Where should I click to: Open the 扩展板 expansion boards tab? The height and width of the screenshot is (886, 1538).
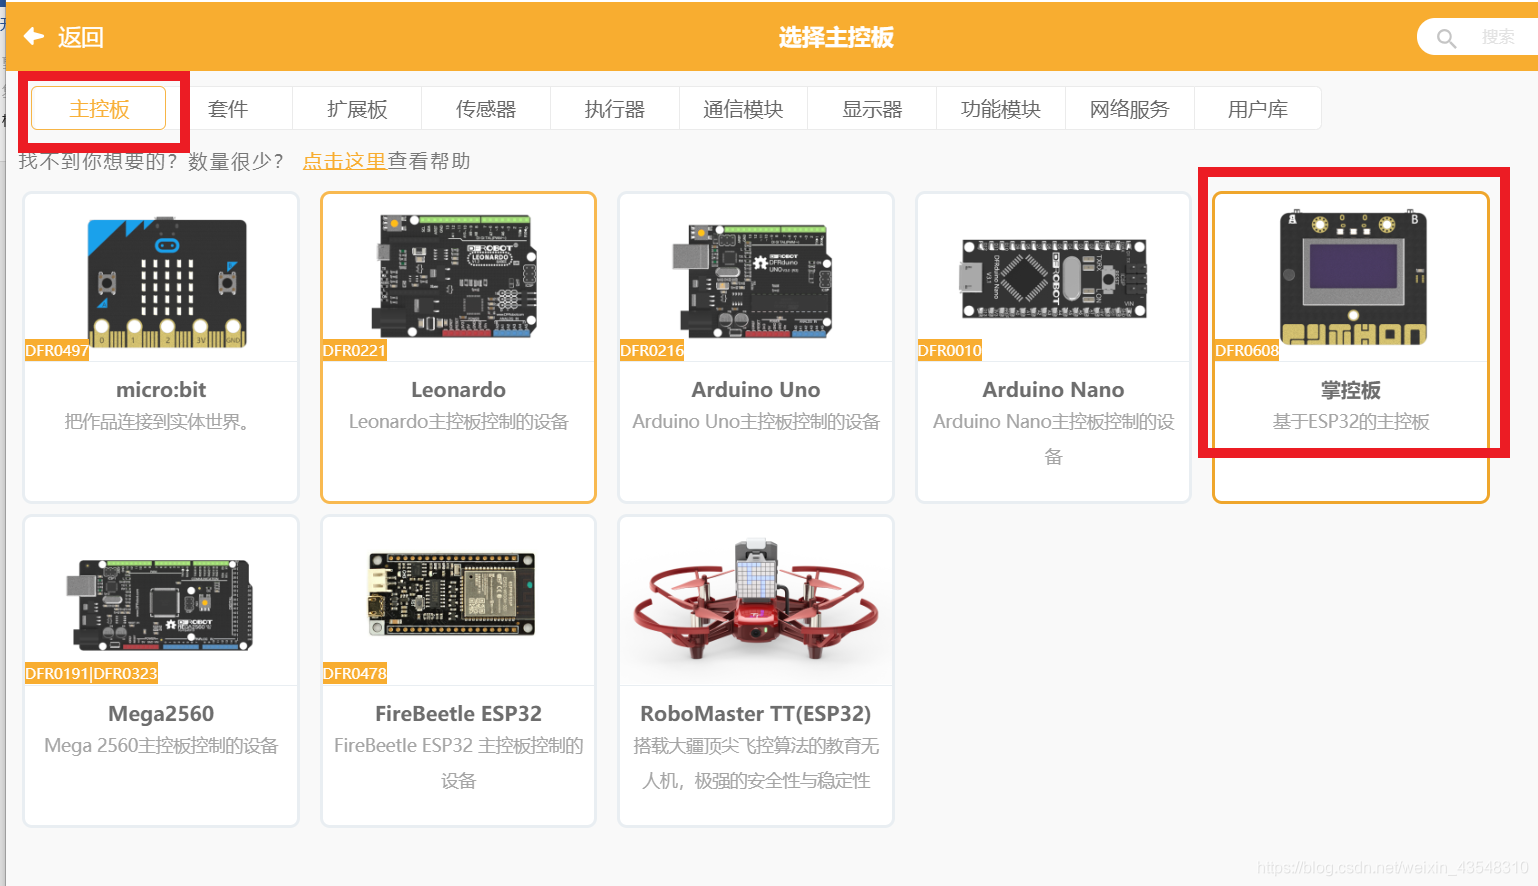click(356, 108)
